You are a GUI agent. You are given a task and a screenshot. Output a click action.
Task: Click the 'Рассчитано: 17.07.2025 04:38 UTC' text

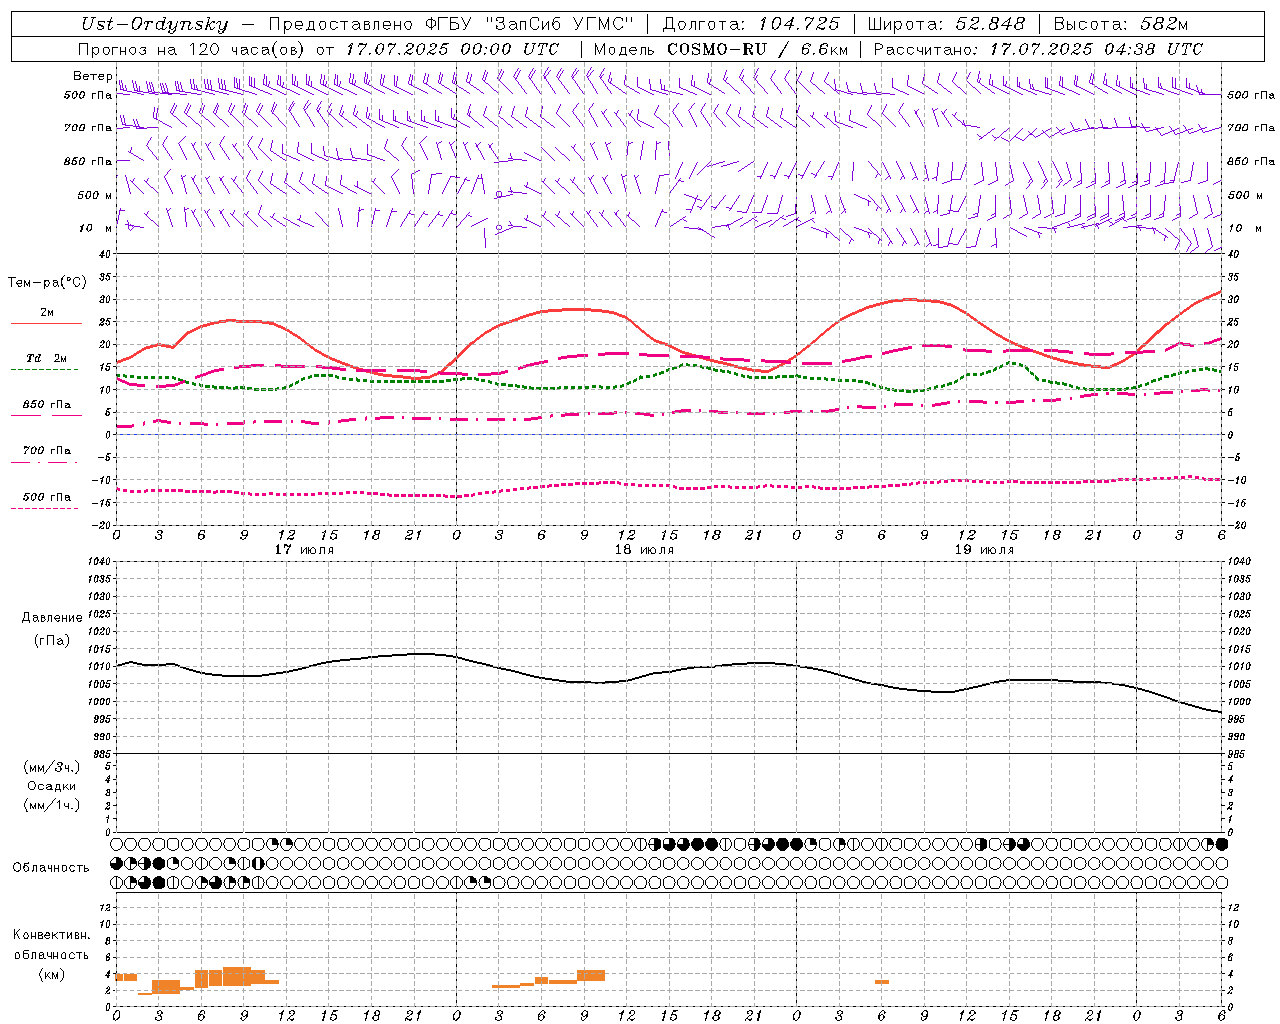1039,49
